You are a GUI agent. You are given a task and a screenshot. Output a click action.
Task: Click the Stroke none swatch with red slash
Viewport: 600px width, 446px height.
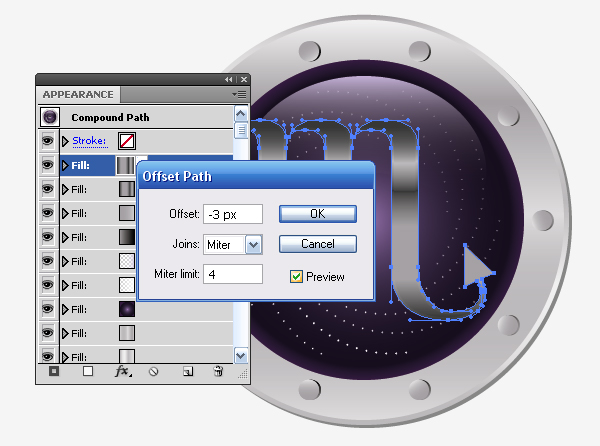click(x=127, y=141)
